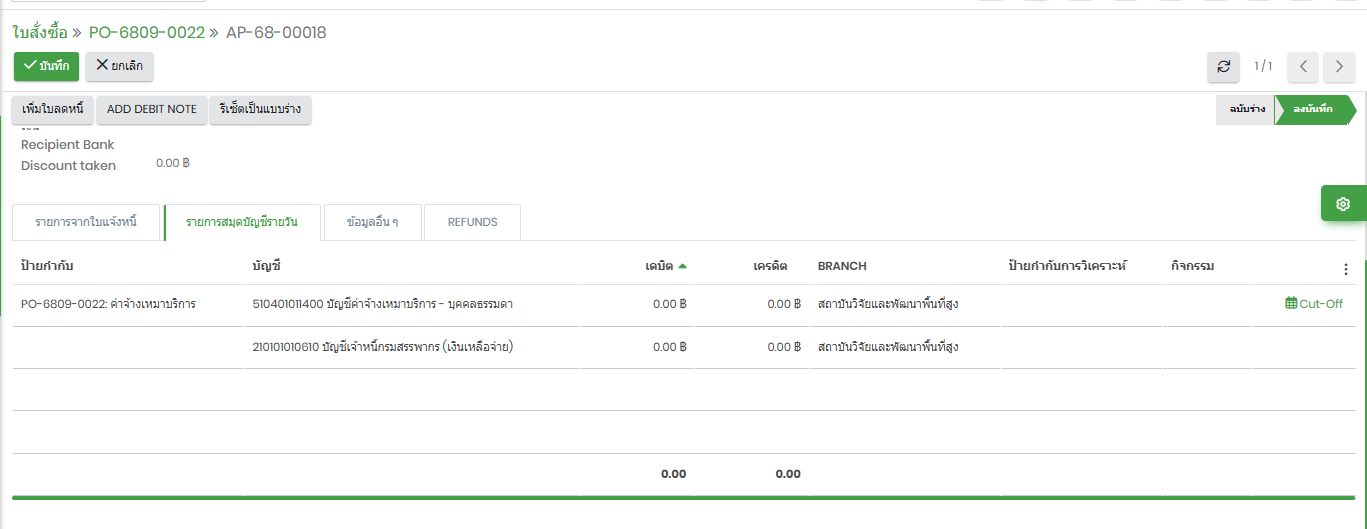
Task: Go to ใบสั่งซื้อ breadcrumb
Action: (40, 33)
